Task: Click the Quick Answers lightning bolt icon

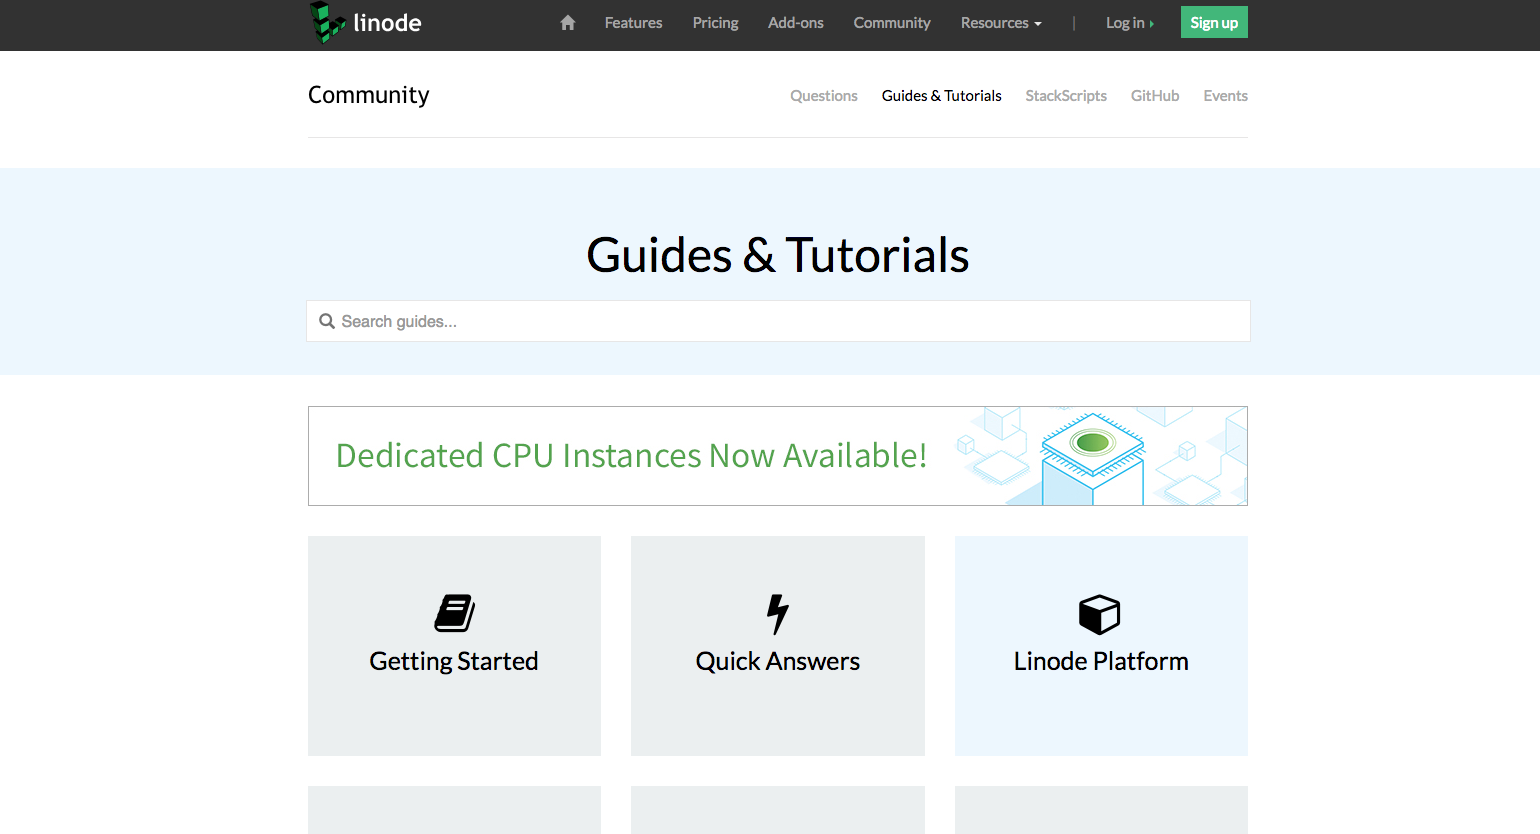Action: click(x=777, y=614)
